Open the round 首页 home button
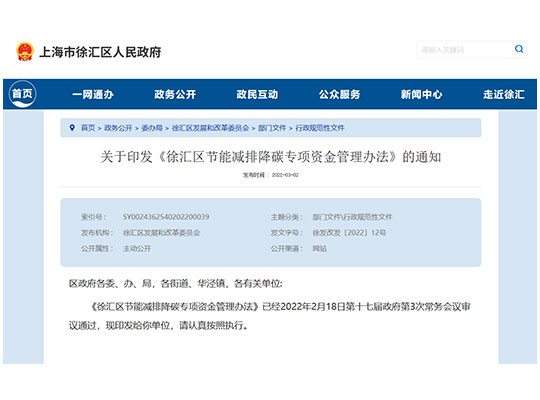 pyautogui.click(x=22, y=94)
